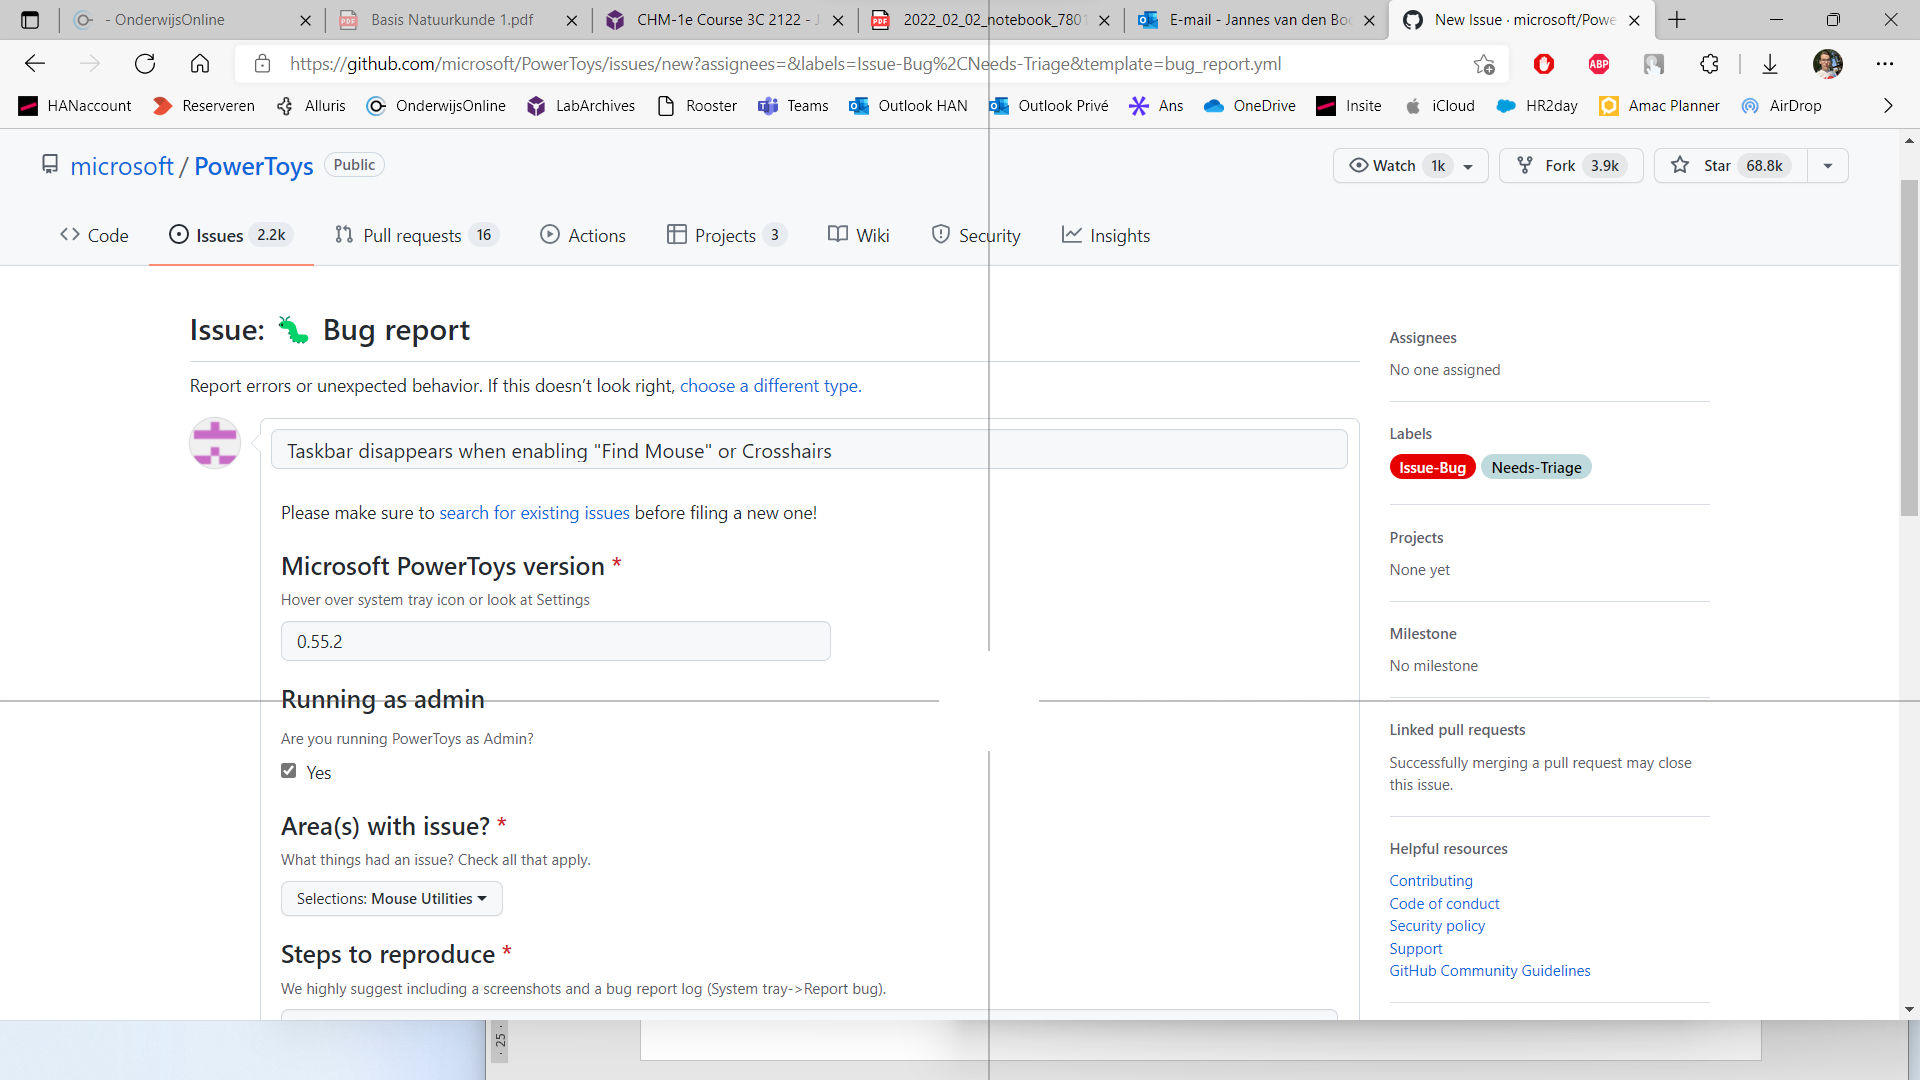Open the Contributing resource link

[1431, 881]
